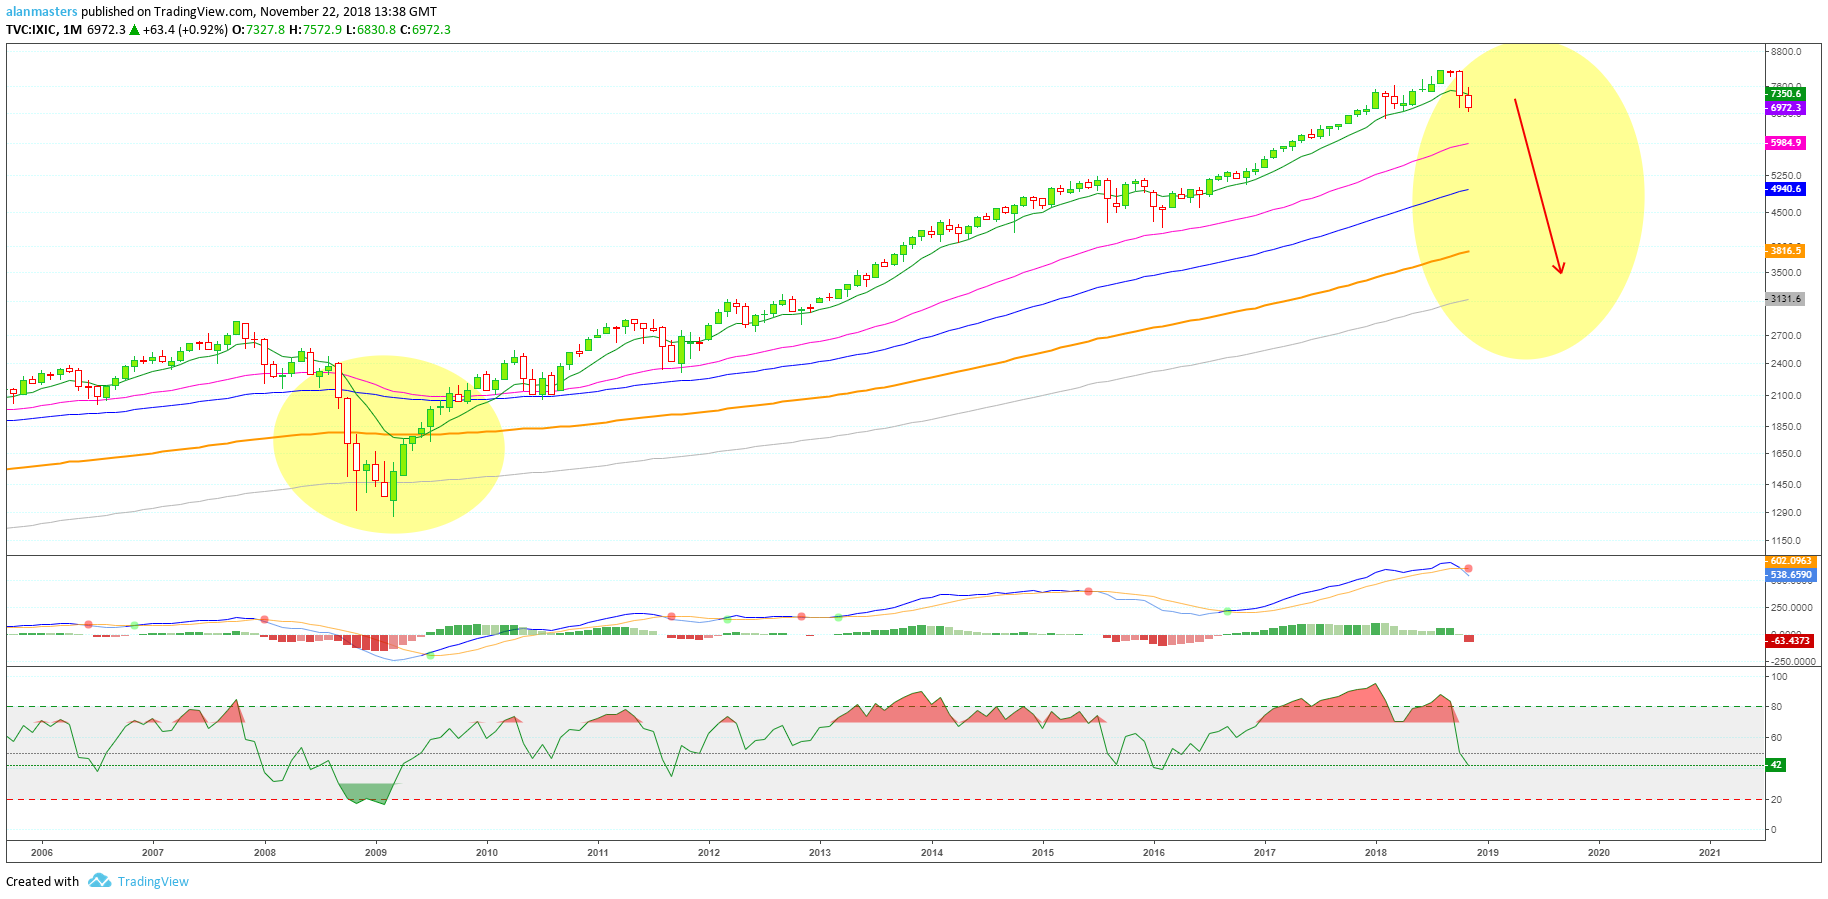Viewport: 1828px width, 899px height.
Task: Click the 1650.0 price axis value
Action: click(x=1786, y=454)
